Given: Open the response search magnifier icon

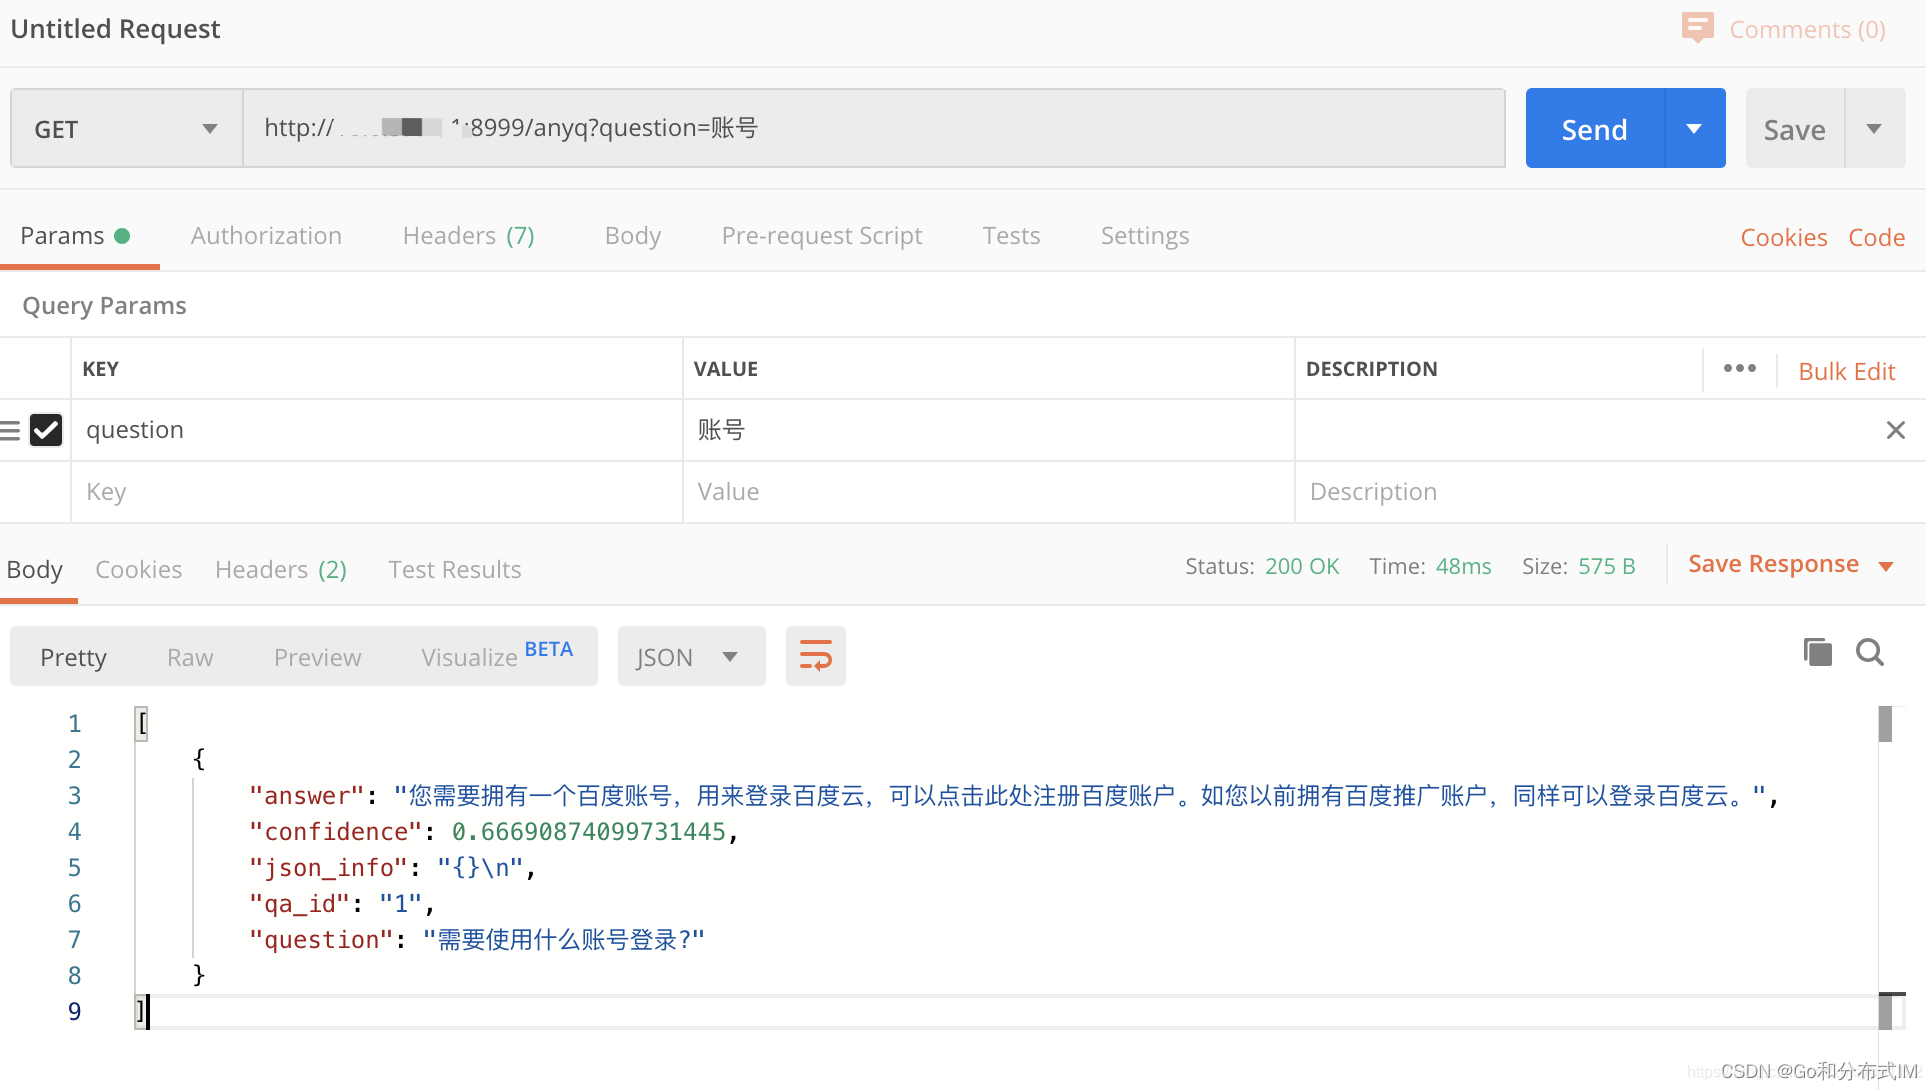Looking at the screenshot, I should tap(1869, 653).
